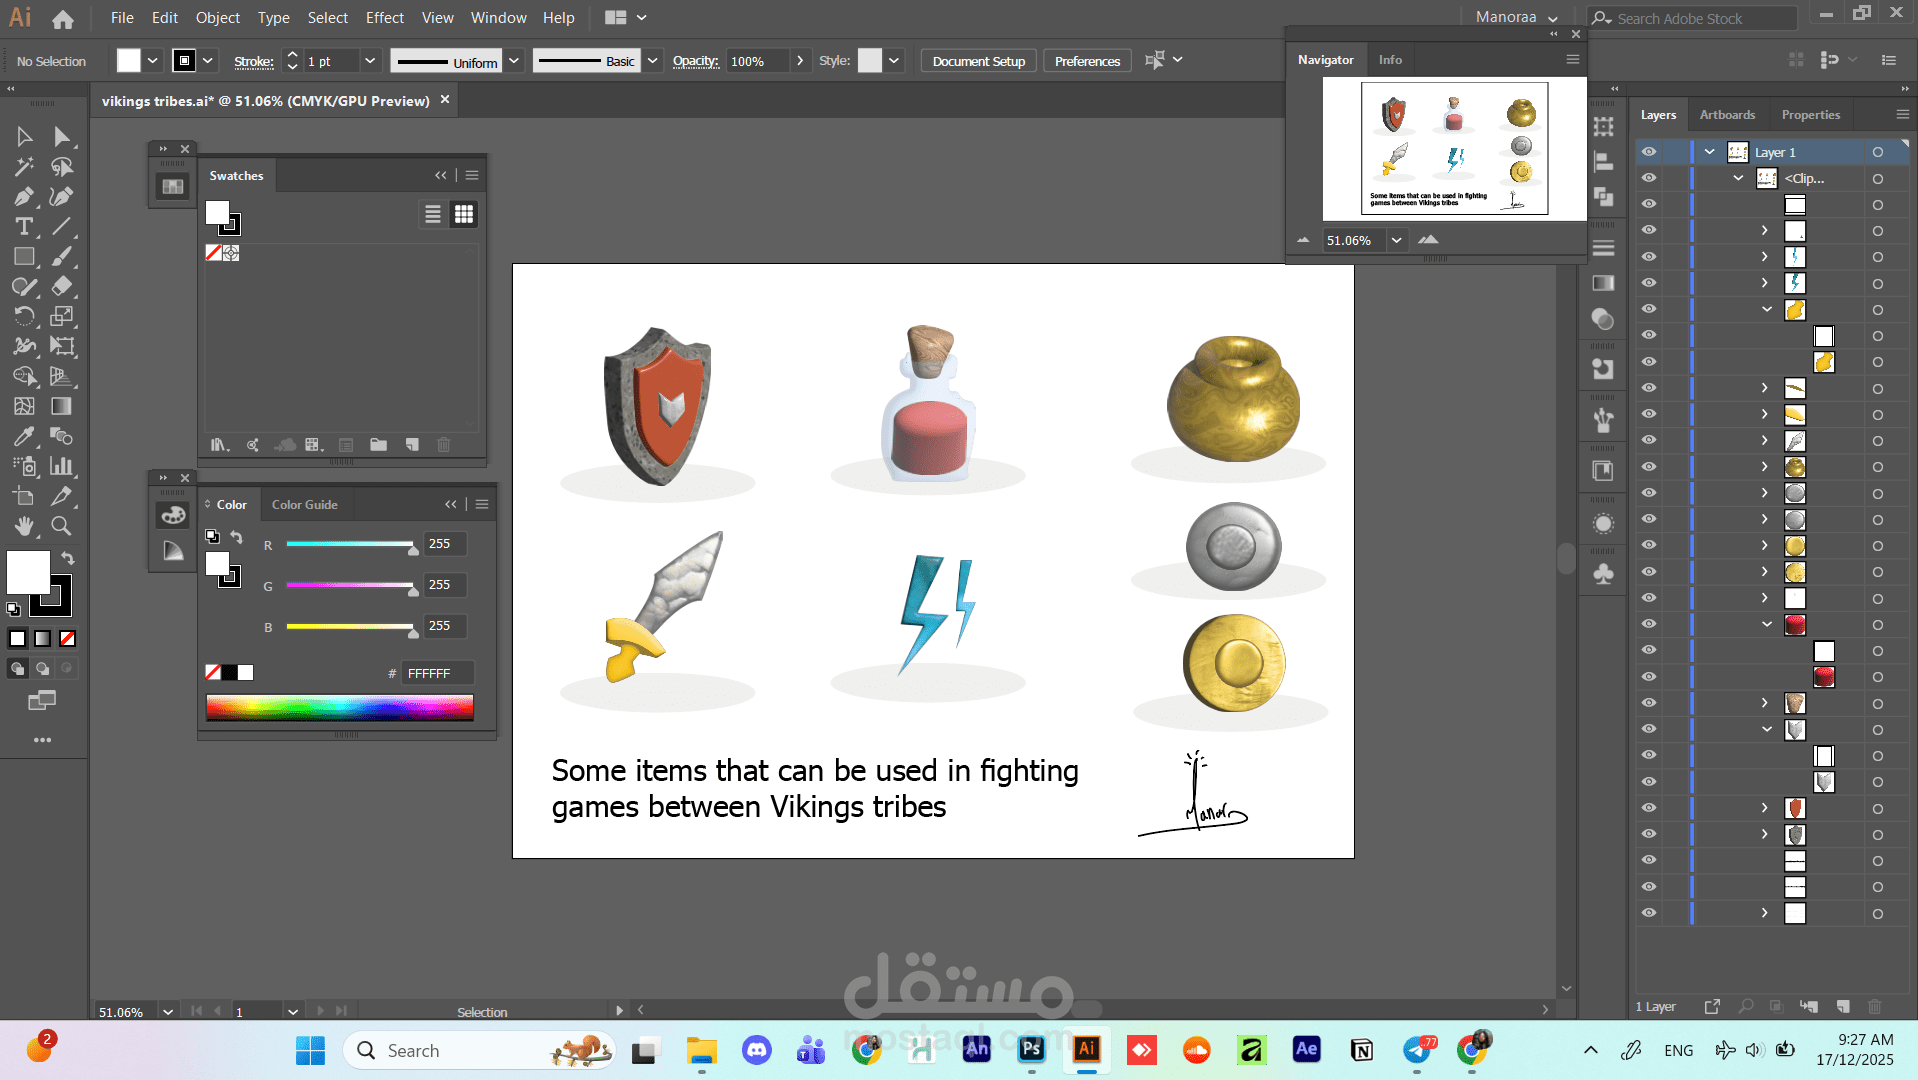Select the Eraser tool

(62, 286)
